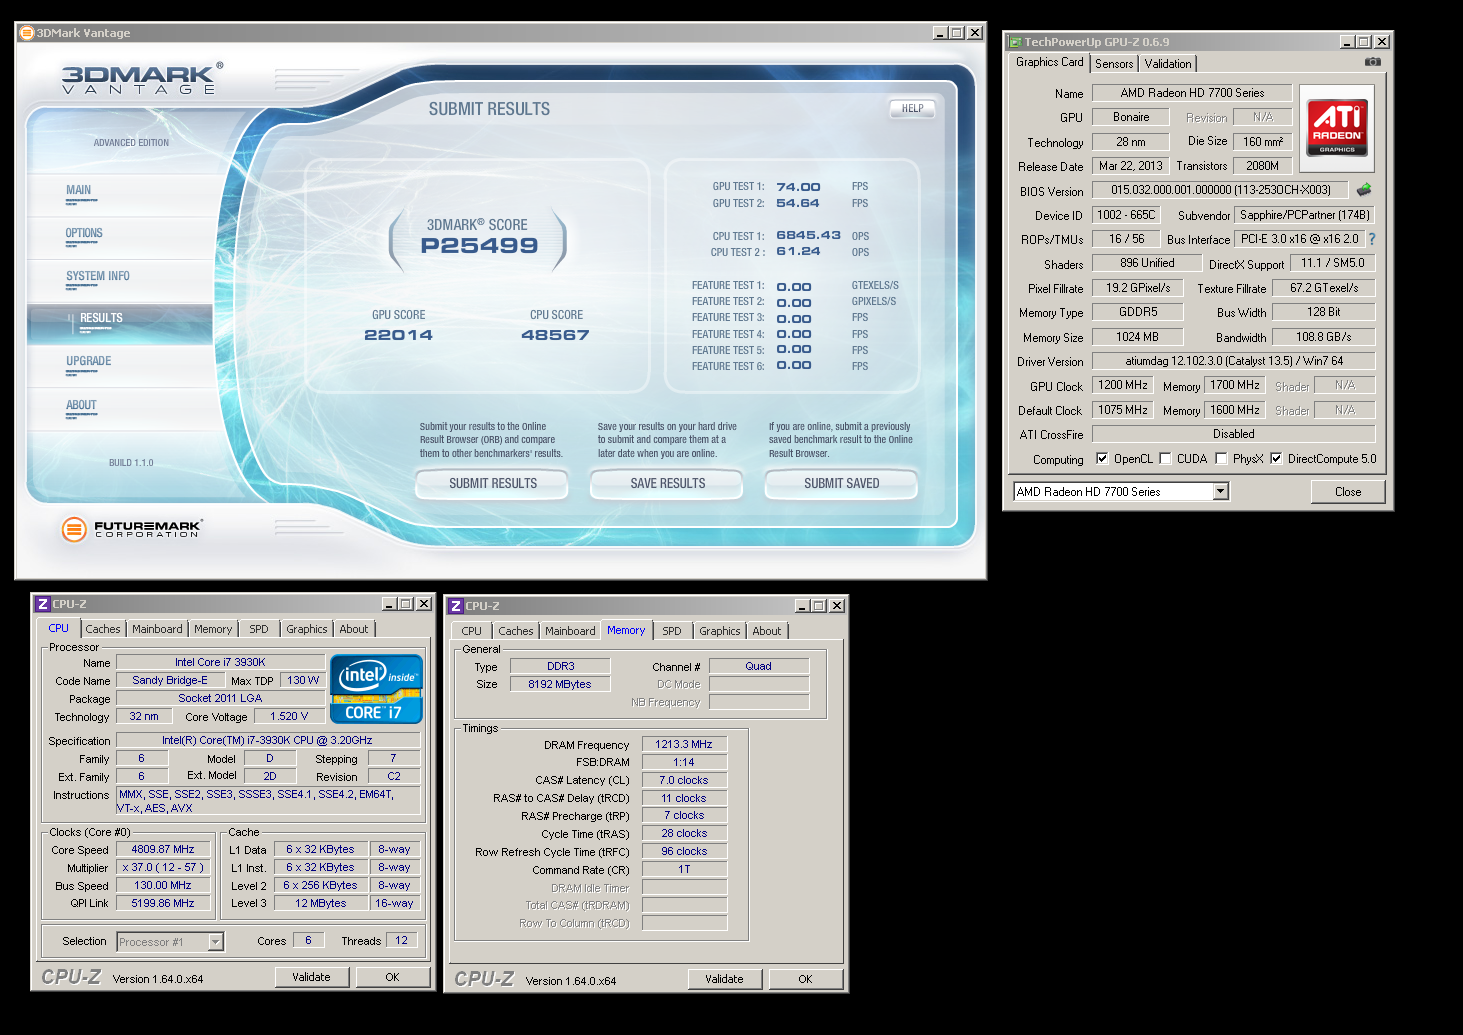1463x1035 pixels.
Task: Open the SPD tab in CPU-Z CPU window
Action: pos(259,629)
